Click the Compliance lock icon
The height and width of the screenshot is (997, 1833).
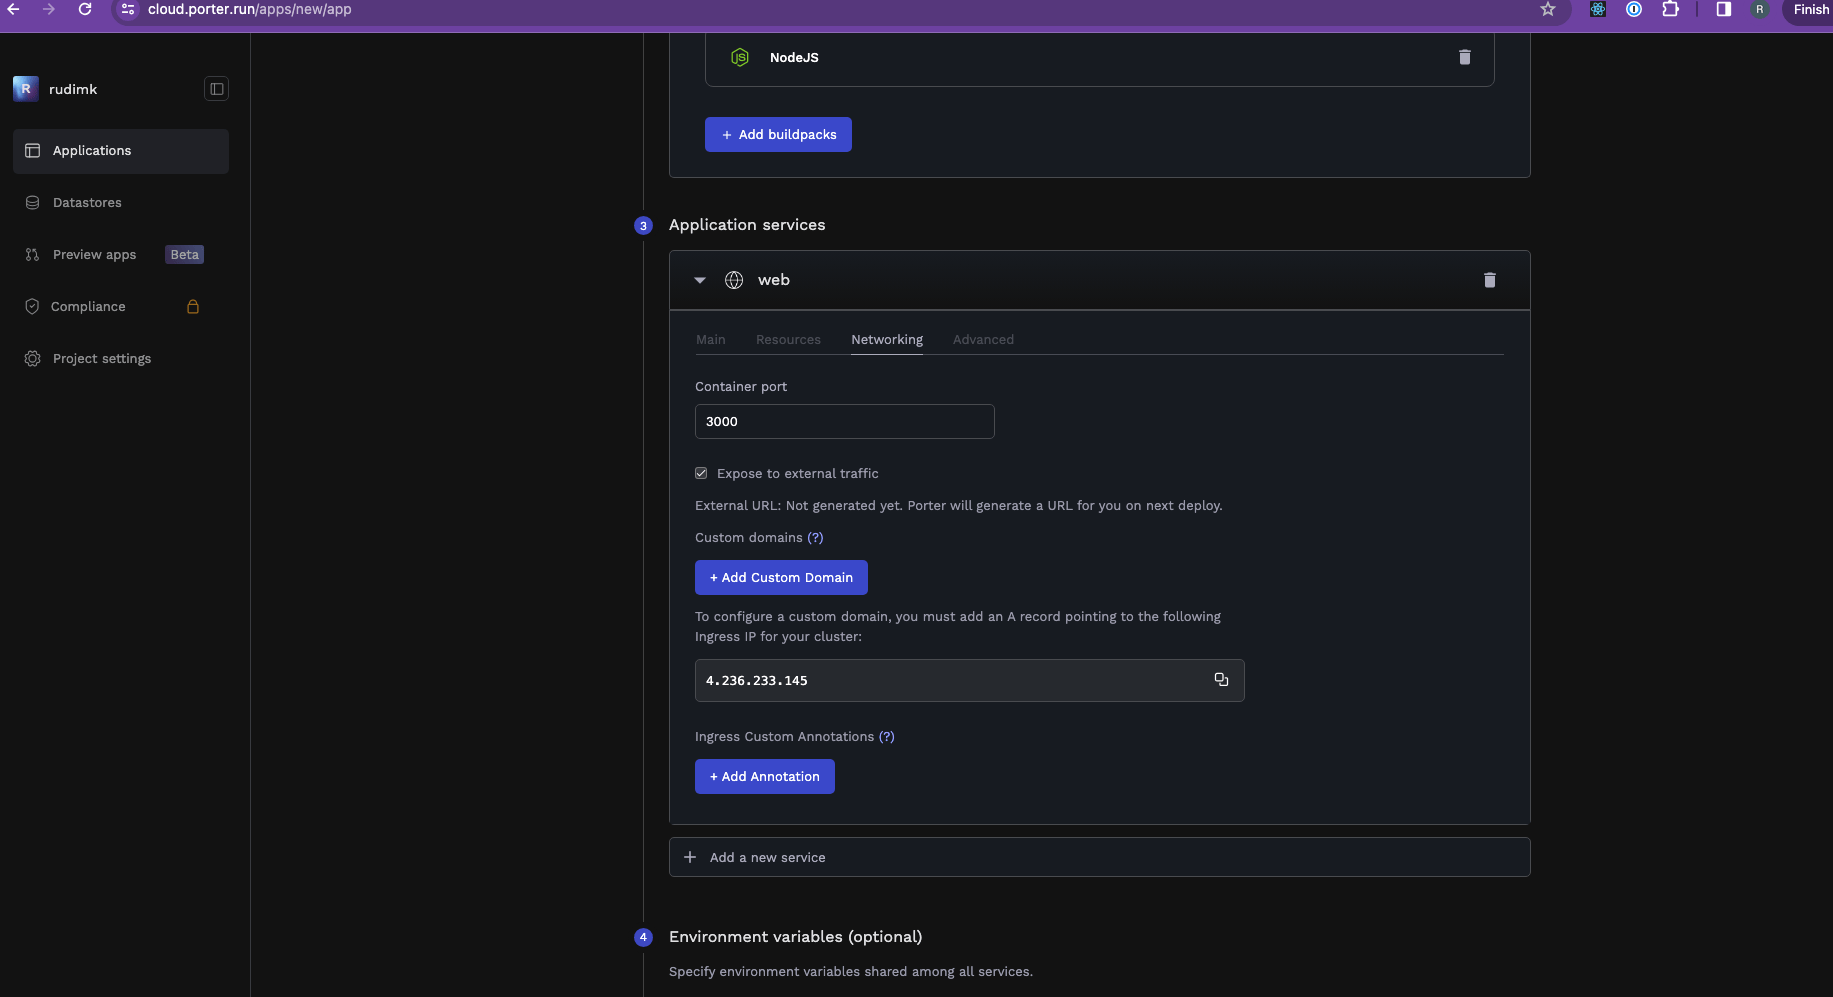(x=193, y=307)
